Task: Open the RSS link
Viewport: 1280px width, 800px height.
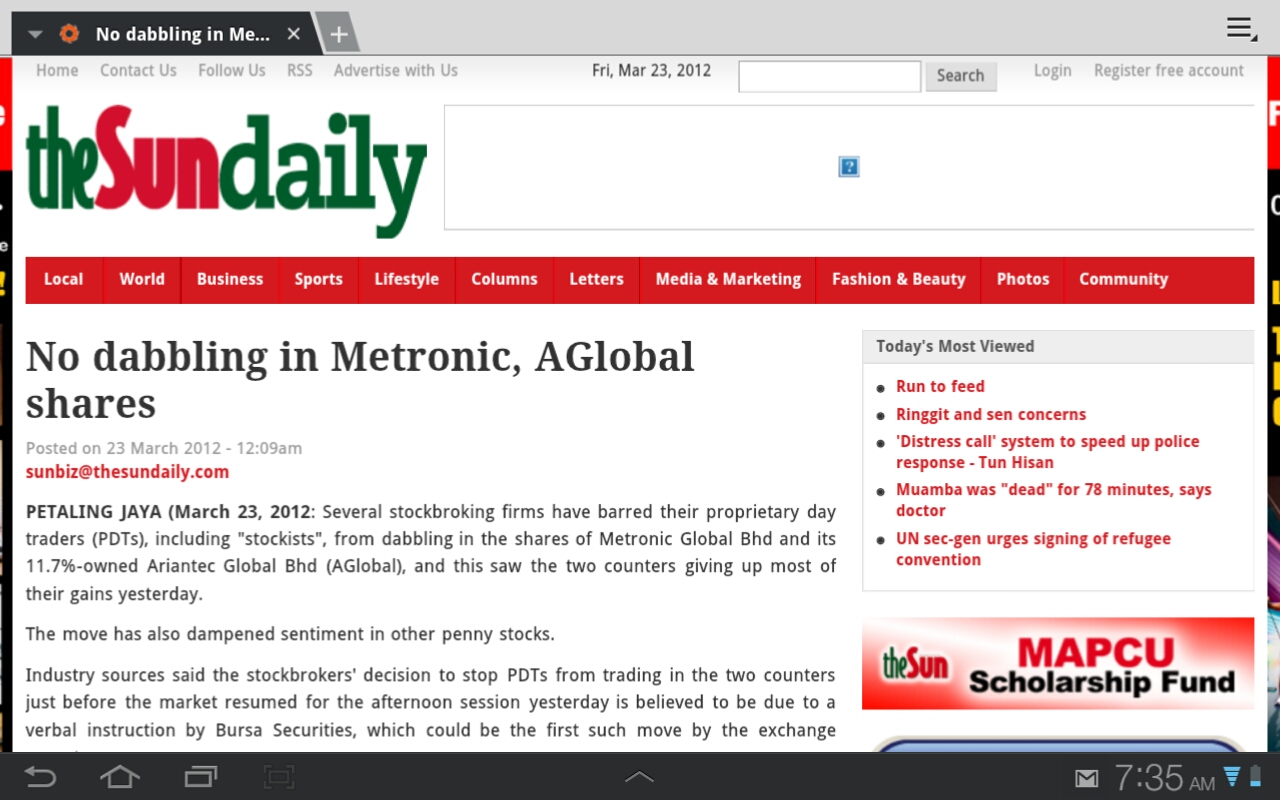Action: click(299, 70)
